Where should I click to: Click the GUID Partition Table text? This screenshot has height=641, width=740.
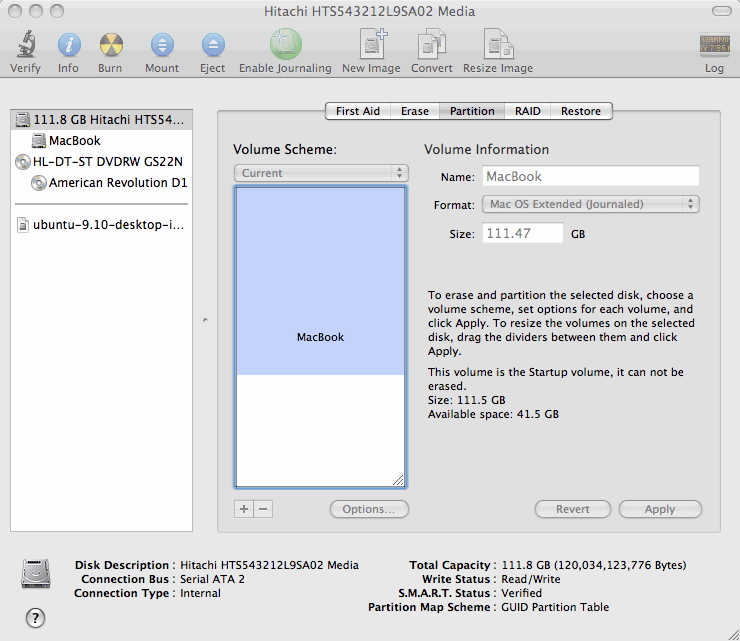(555, 607)
